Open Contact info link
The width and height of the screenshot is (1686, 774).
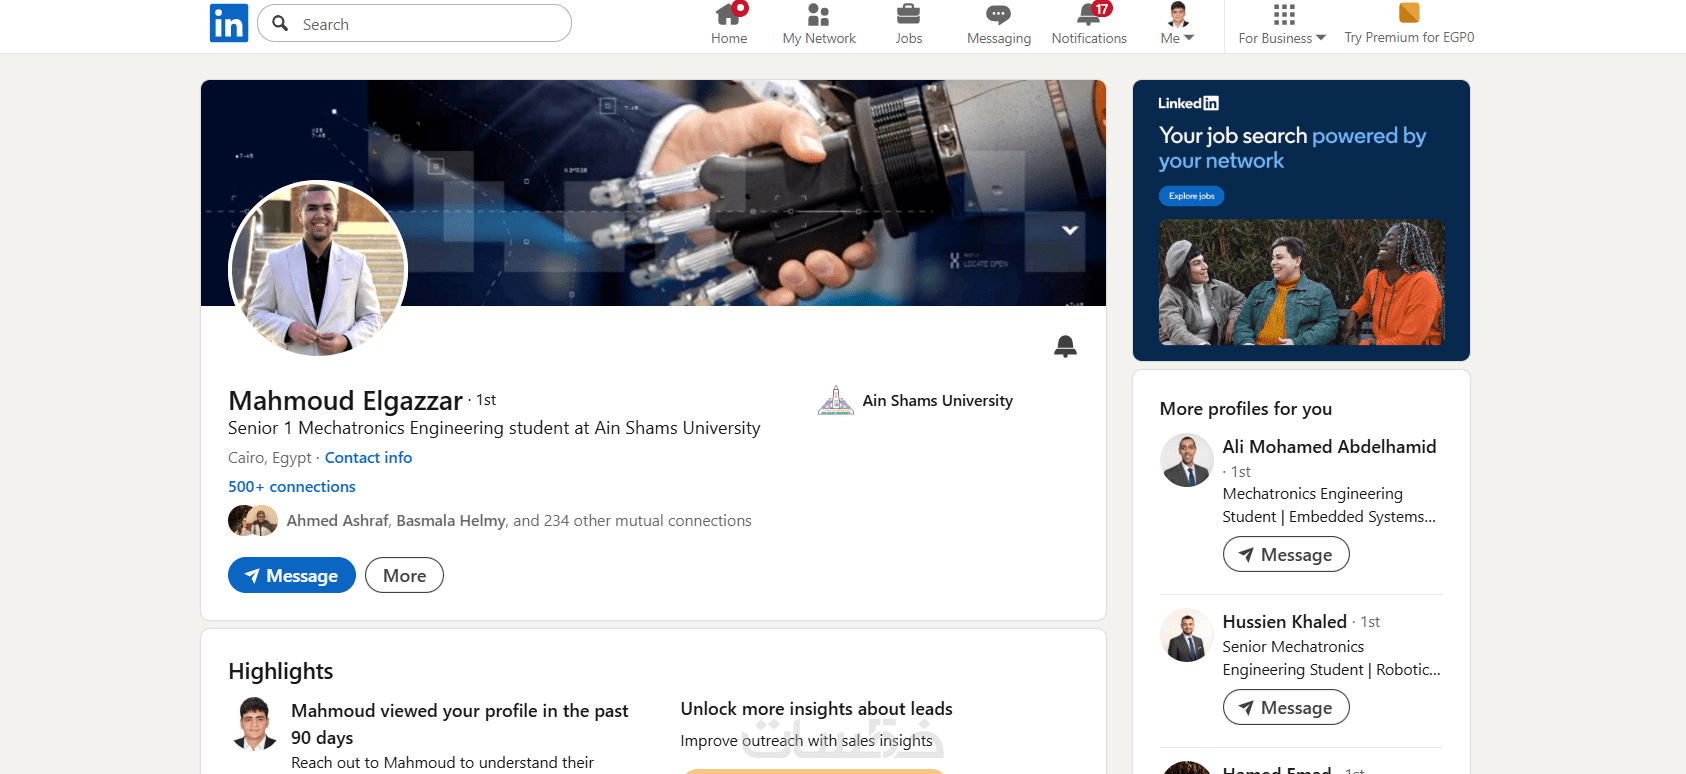(x=368, y=457)
